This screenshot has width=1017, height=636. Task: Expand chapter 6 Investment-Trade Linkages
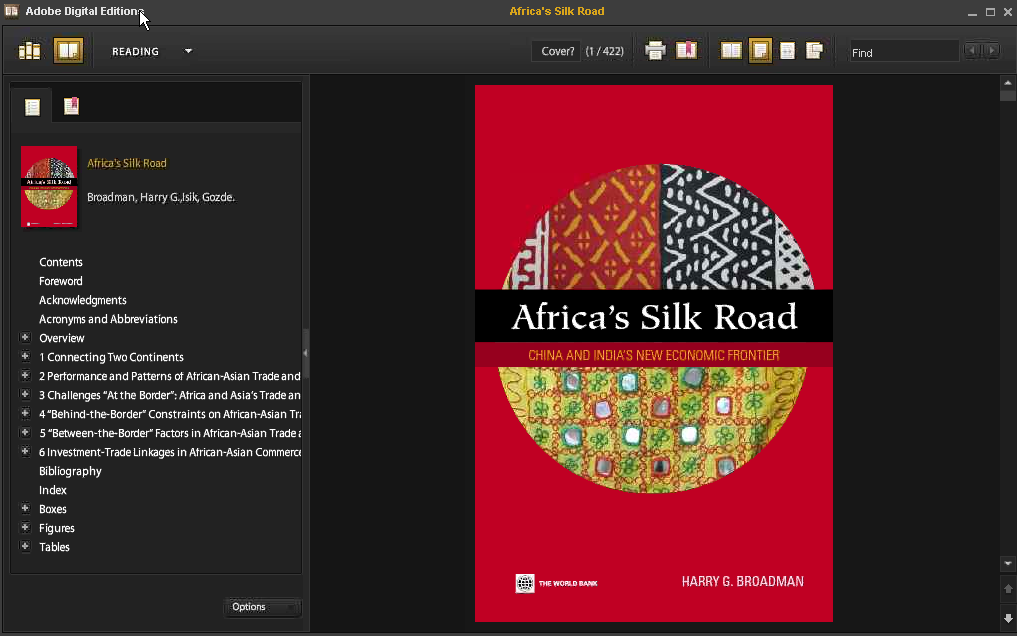(x=25, y=451)
